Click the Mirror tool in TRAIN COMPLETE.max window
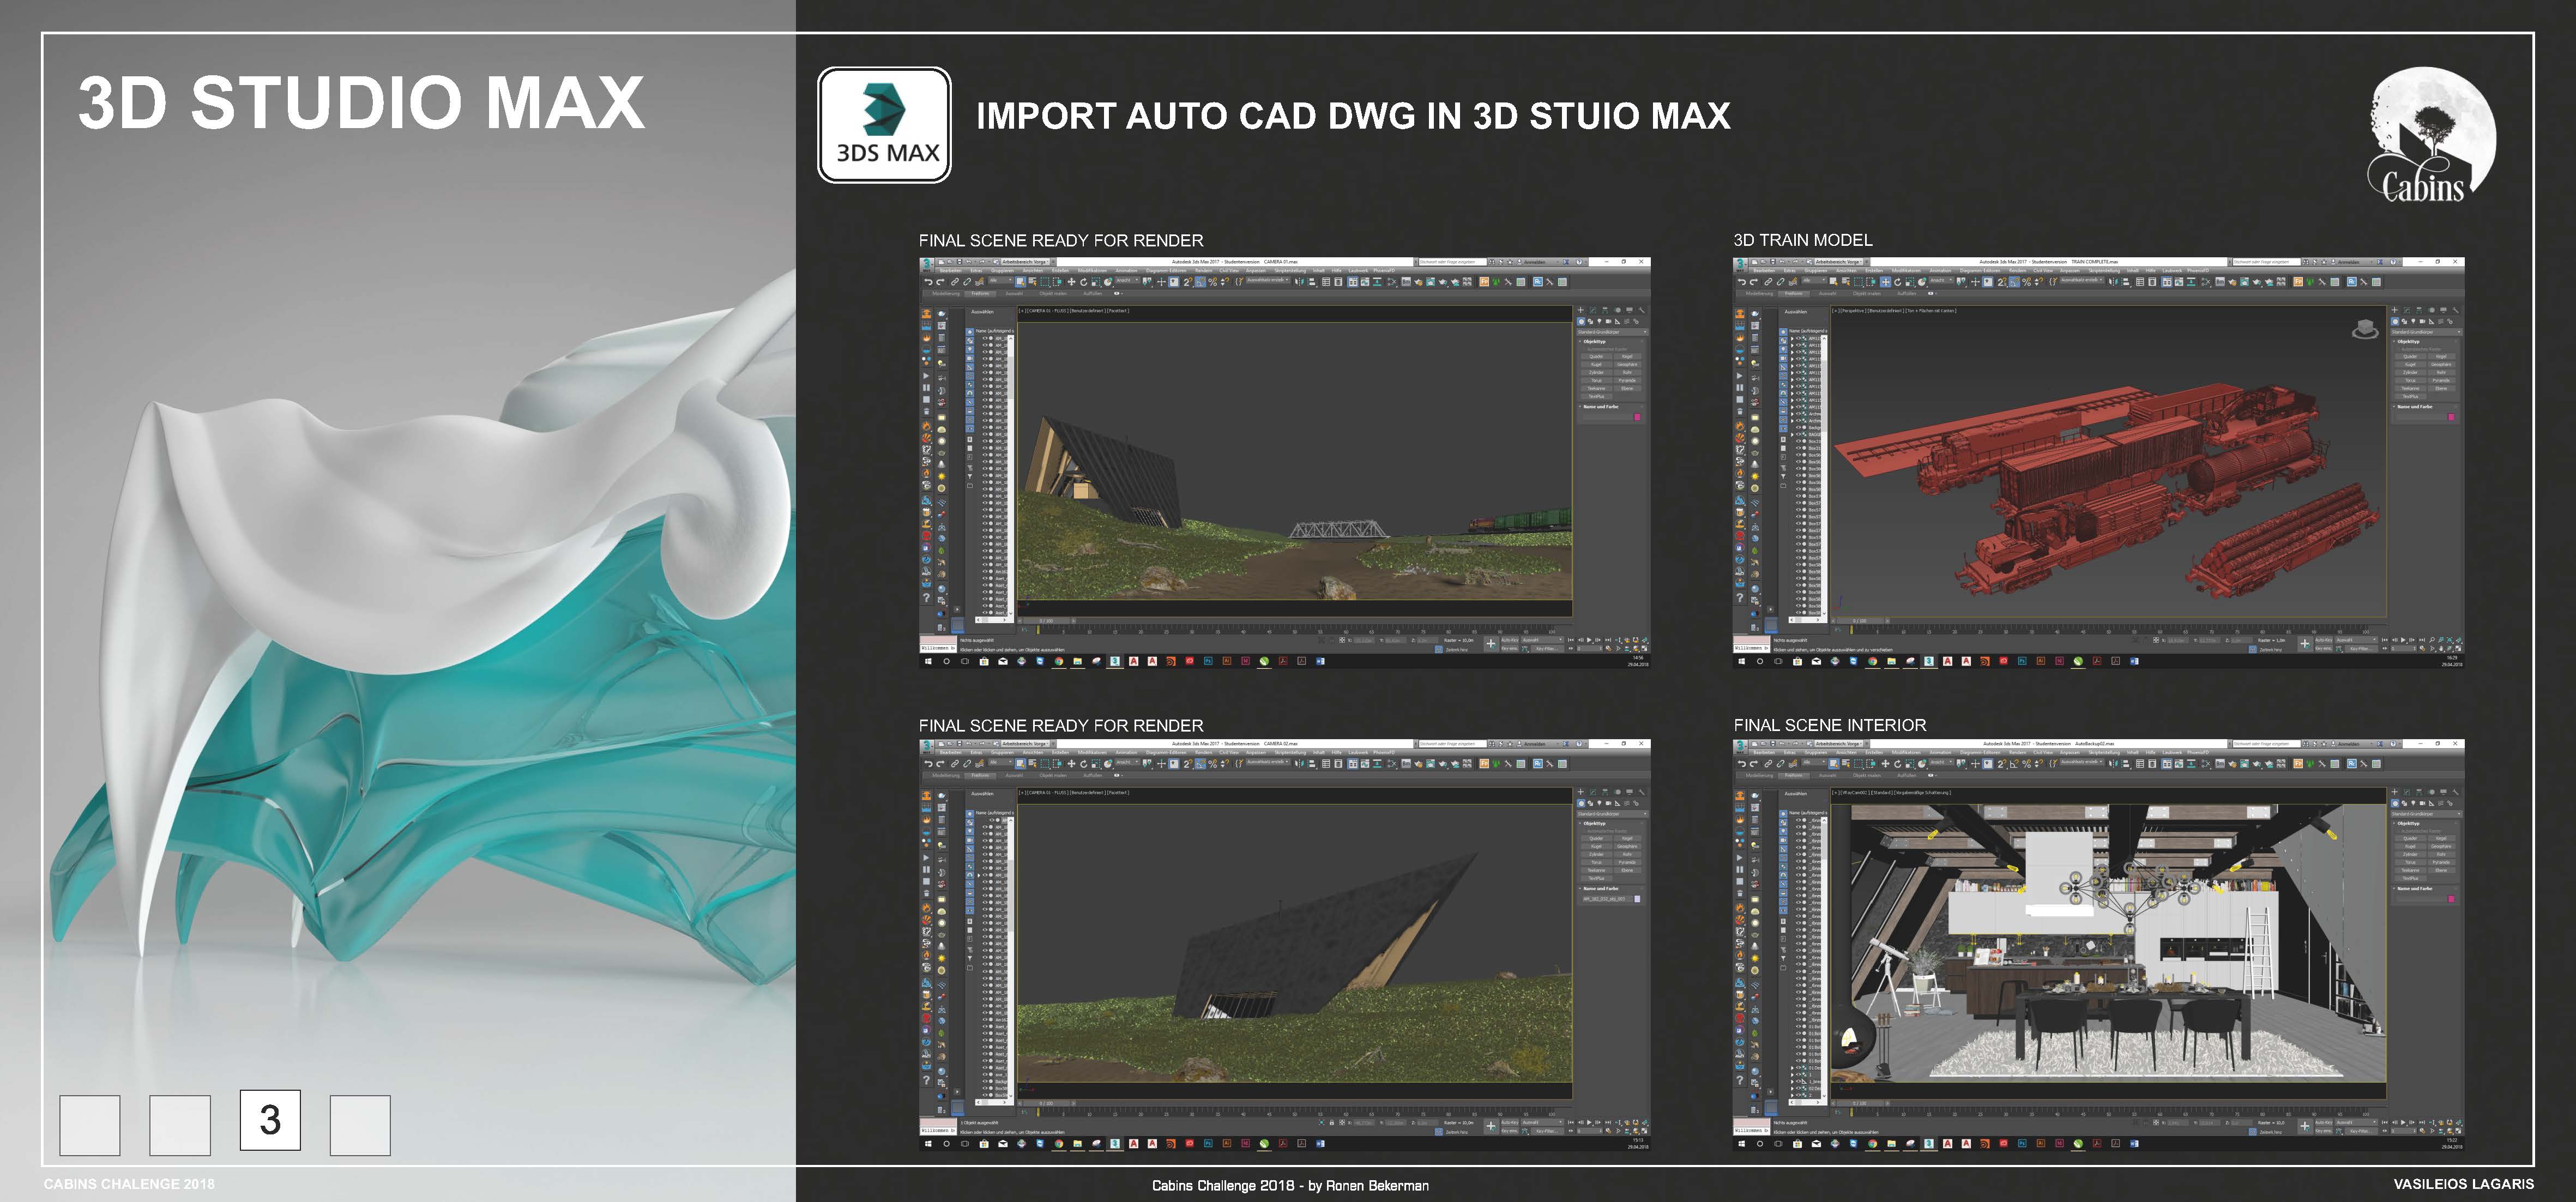The height and width of the screenshot is (1202, 2576). [x=2113, y=282]
